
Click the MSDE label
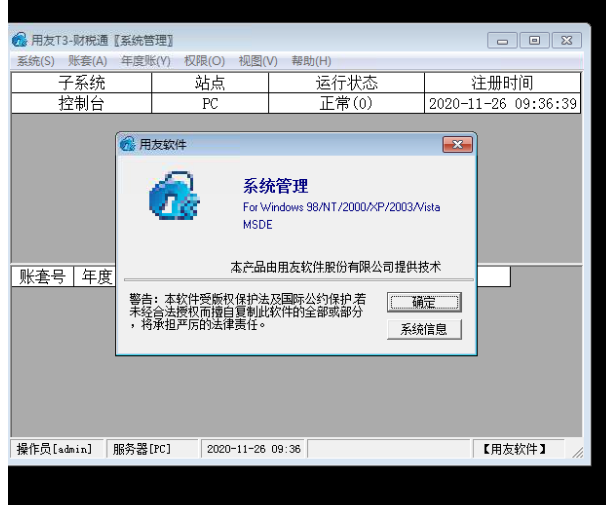coord(258,225)
